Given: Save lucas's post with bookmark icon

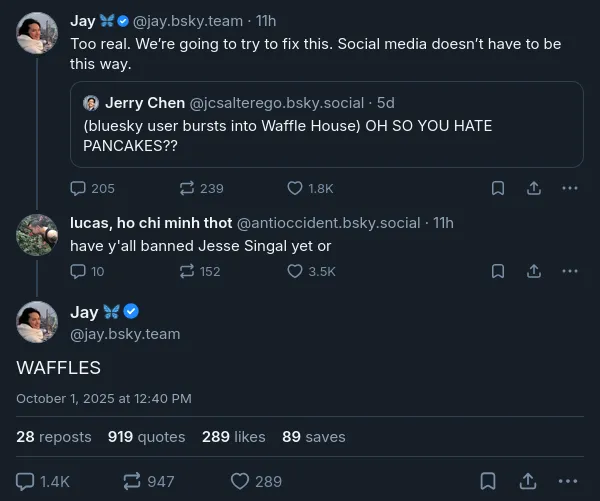Looking at the screenshot, I should [x=498, y=271].
